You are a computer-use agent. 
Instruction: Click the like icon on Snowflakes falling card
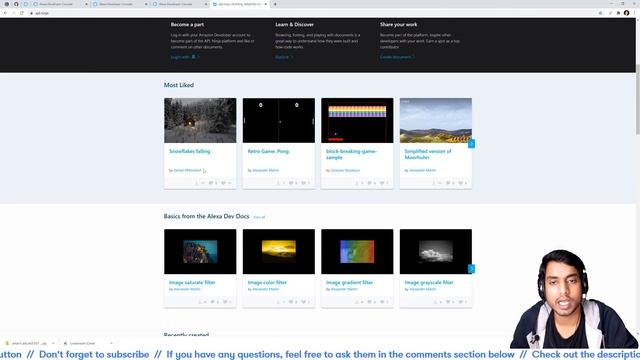point(224,183)
